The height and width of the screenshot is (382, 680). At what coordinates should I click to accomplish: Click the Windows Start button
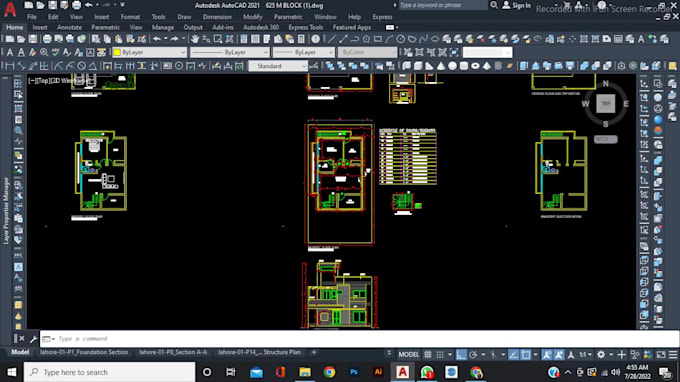(12, 372)
